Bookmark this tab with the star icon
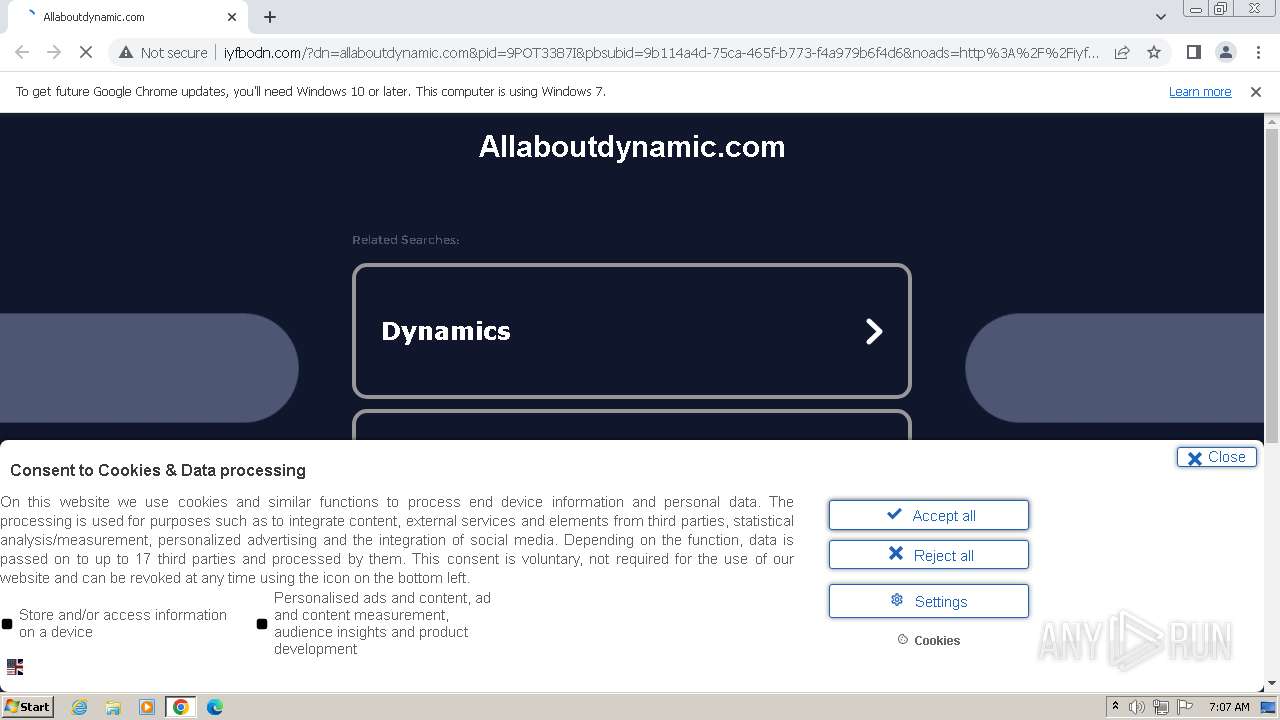 click(x=1154, y=52)
